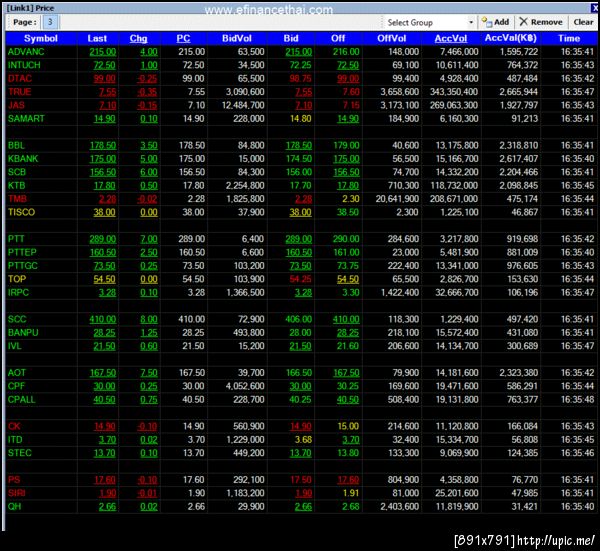Screen dimensions: 600x551
Task: Click the Bid column header
Action: [291, 38]
